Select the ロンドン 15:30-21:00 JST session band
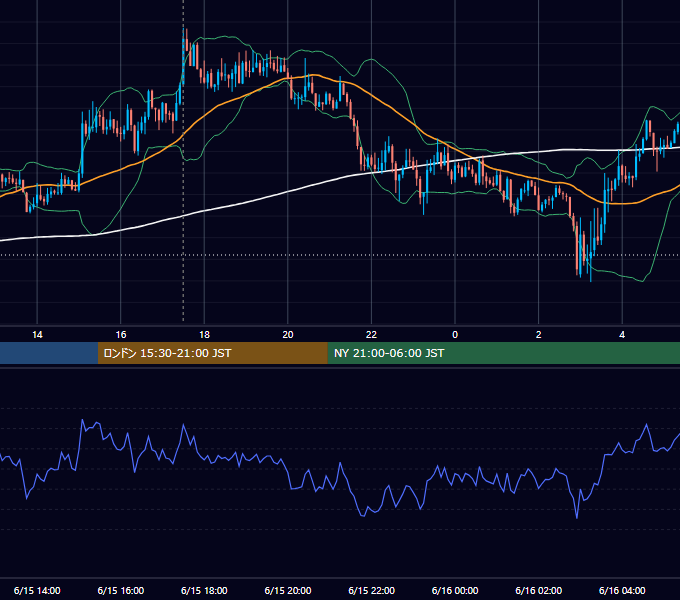Viewport: 680px width, 600px height. point(212,353)
